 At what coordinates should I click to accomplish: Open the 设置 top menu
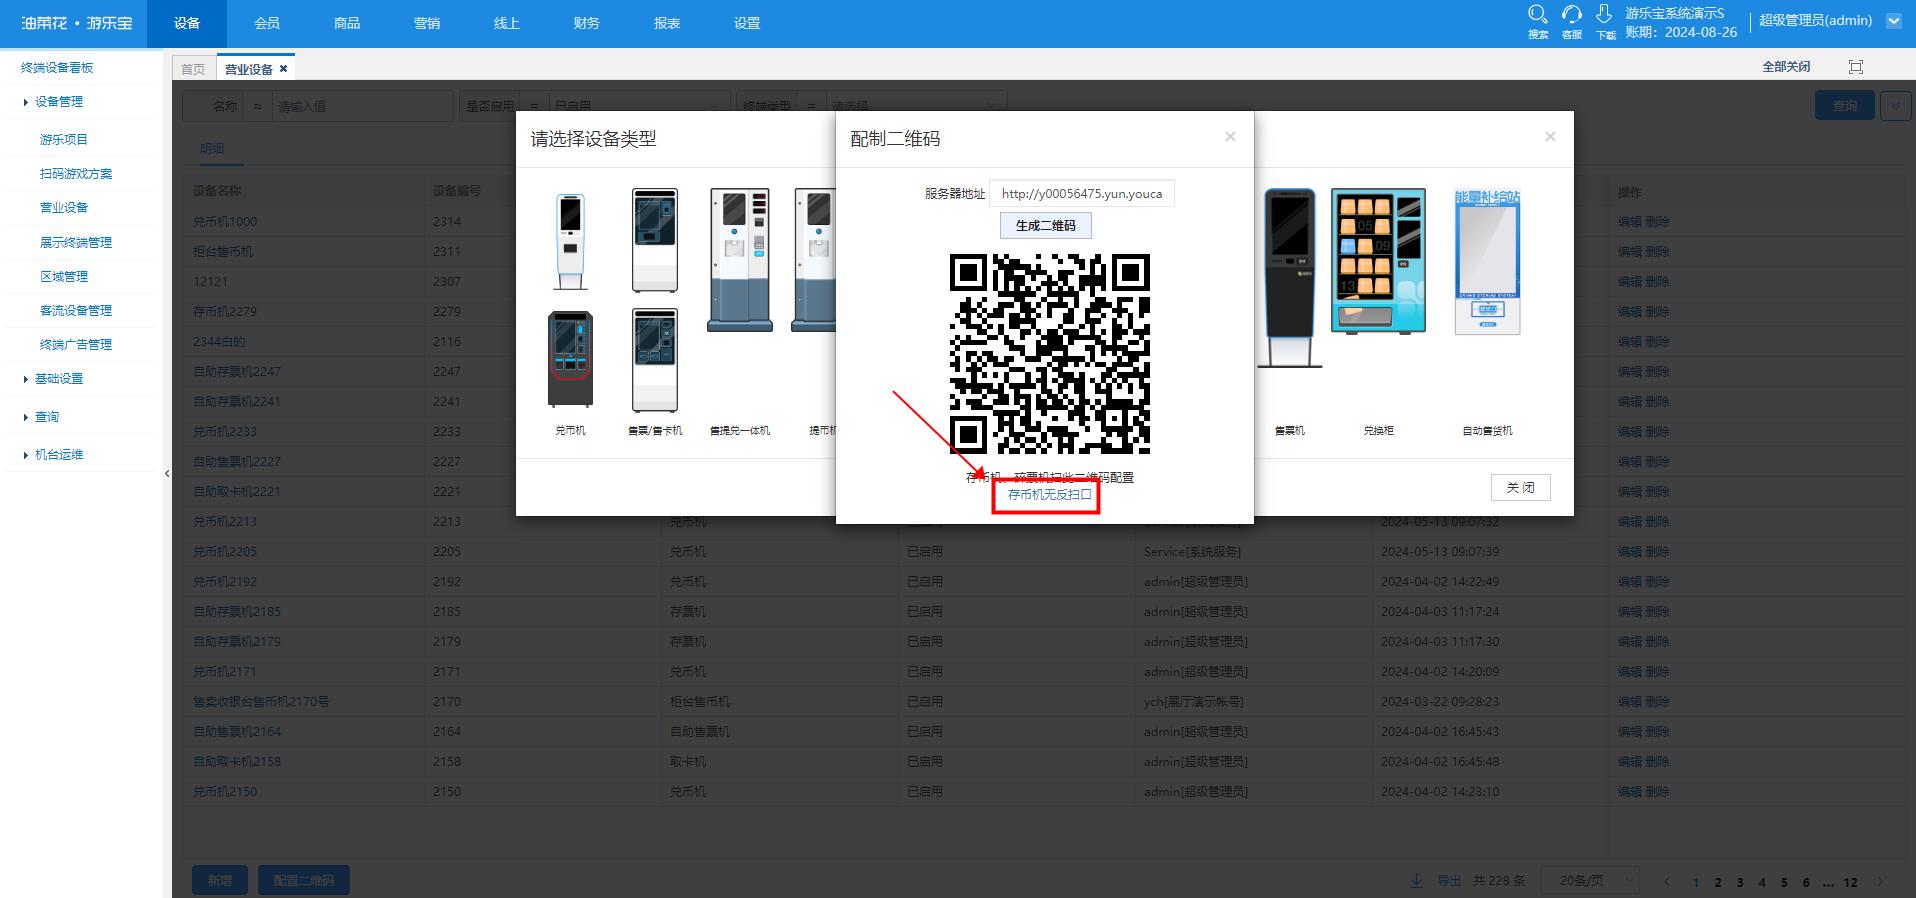747,23
